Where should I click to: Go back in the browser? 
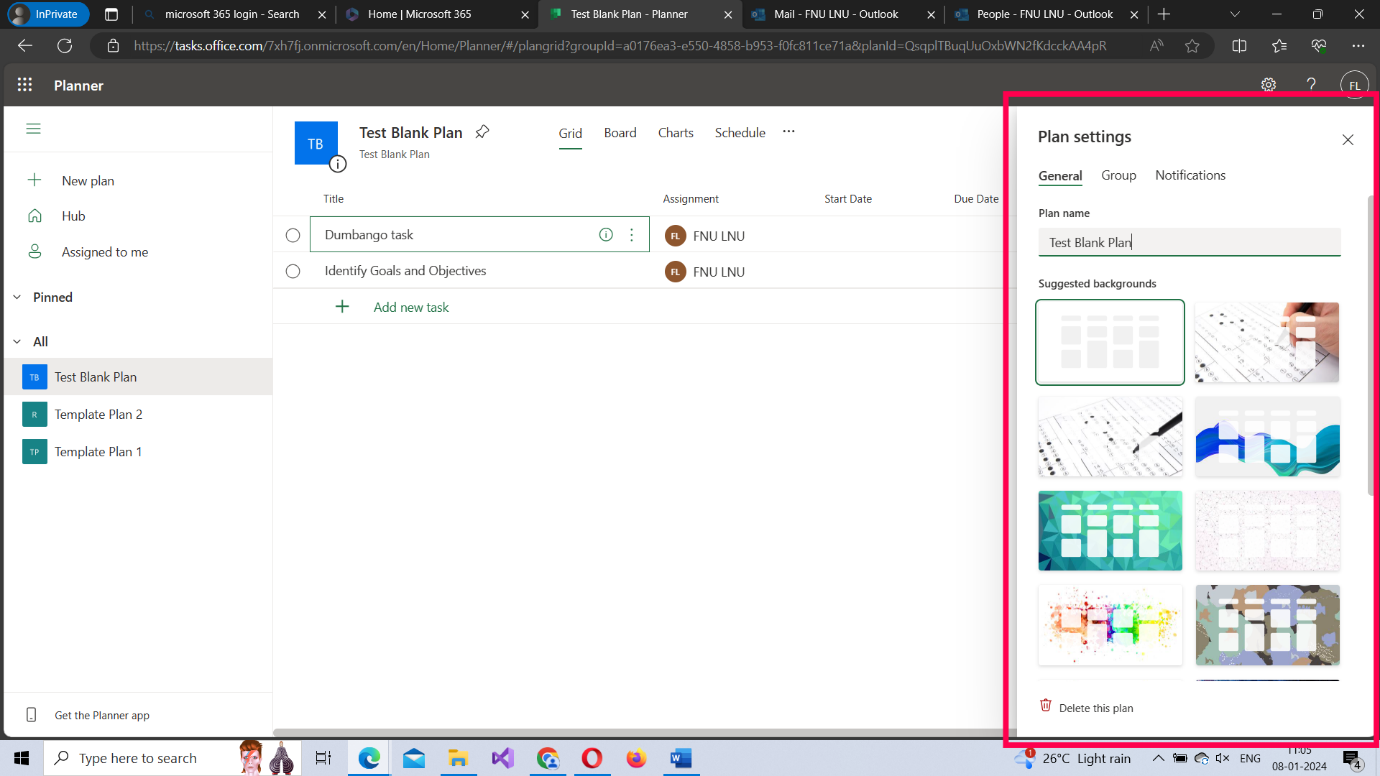tap(25, 46)
